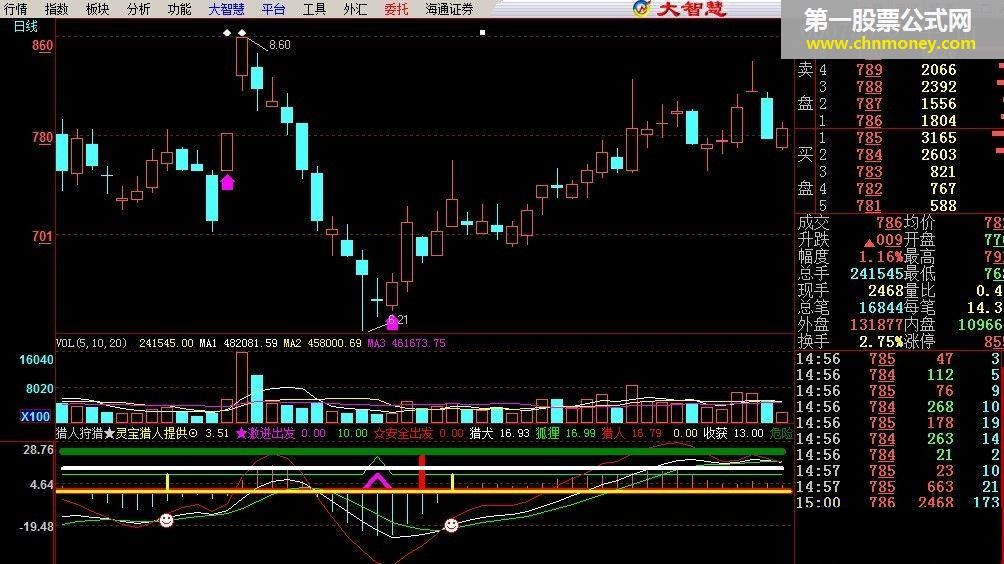The width and height of the screenshot is (1004, 564).
Task: Open the 行情 menu
Action: pos(15,9)
